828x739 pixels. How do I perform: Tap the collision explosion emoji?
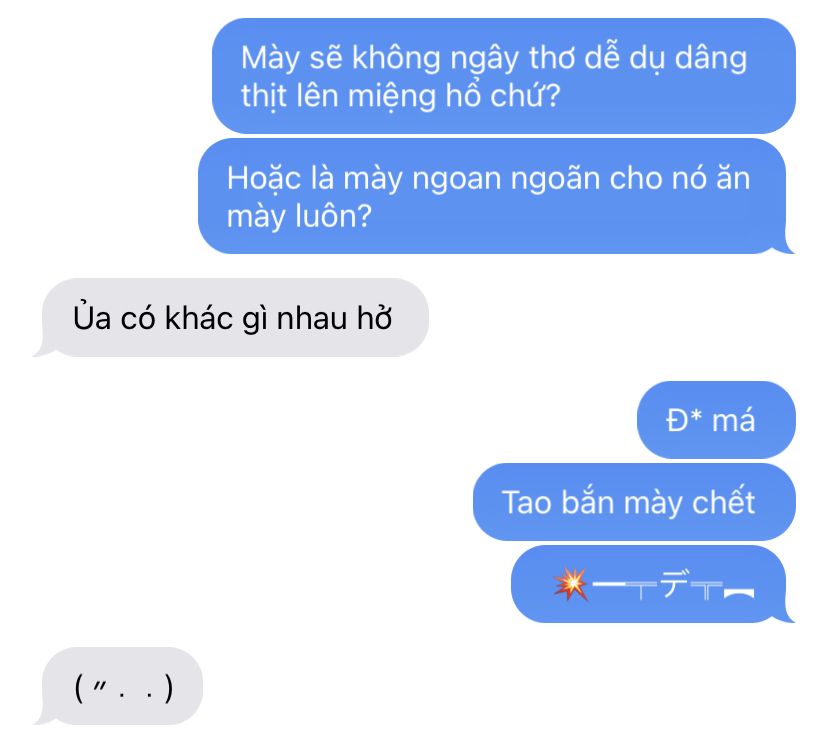tap(571, 584)
